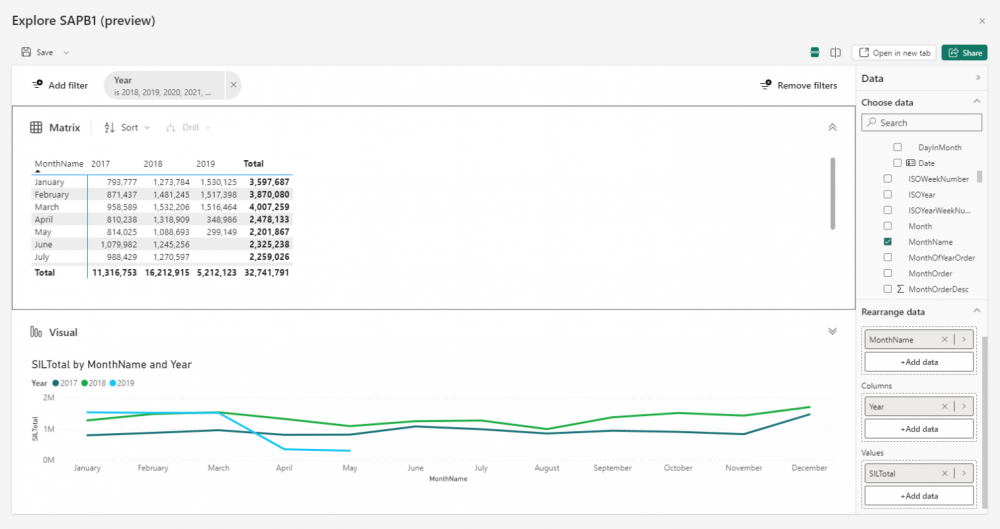Click the Visual bar chart icon
The image size is (1000, 529).
coord(36,332)
